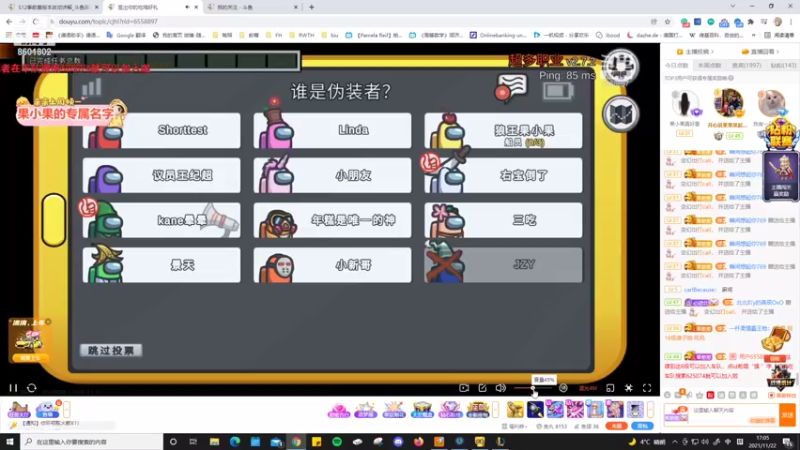Select the 三吃 player card
This screenshot has height=450, width=800.
[x=503, y=220]
